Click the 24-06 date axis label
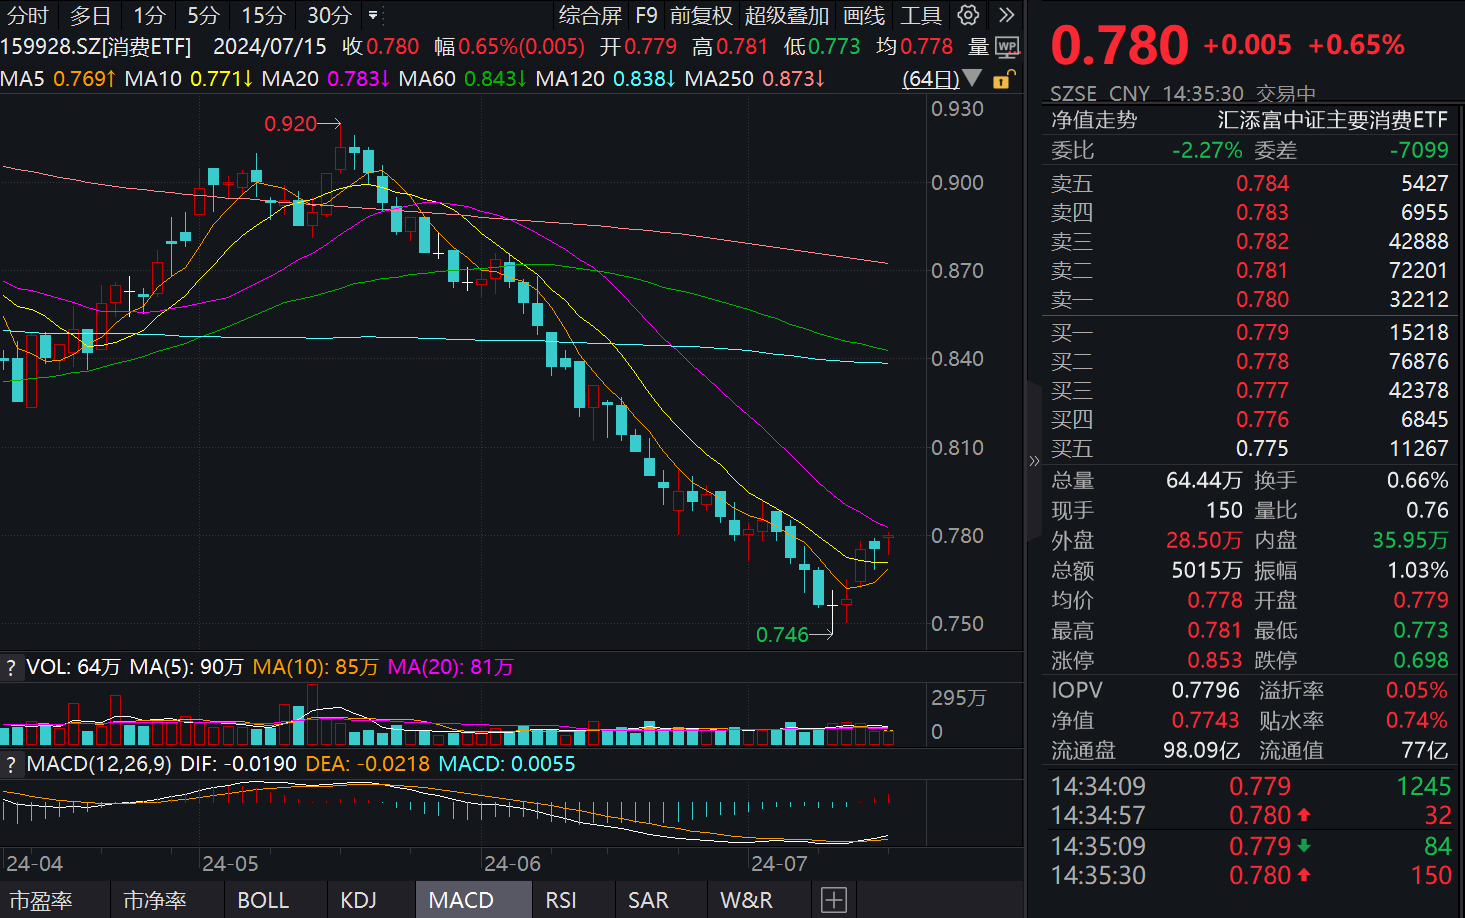Screen dimensions: 1465x918 pos(512,864)
